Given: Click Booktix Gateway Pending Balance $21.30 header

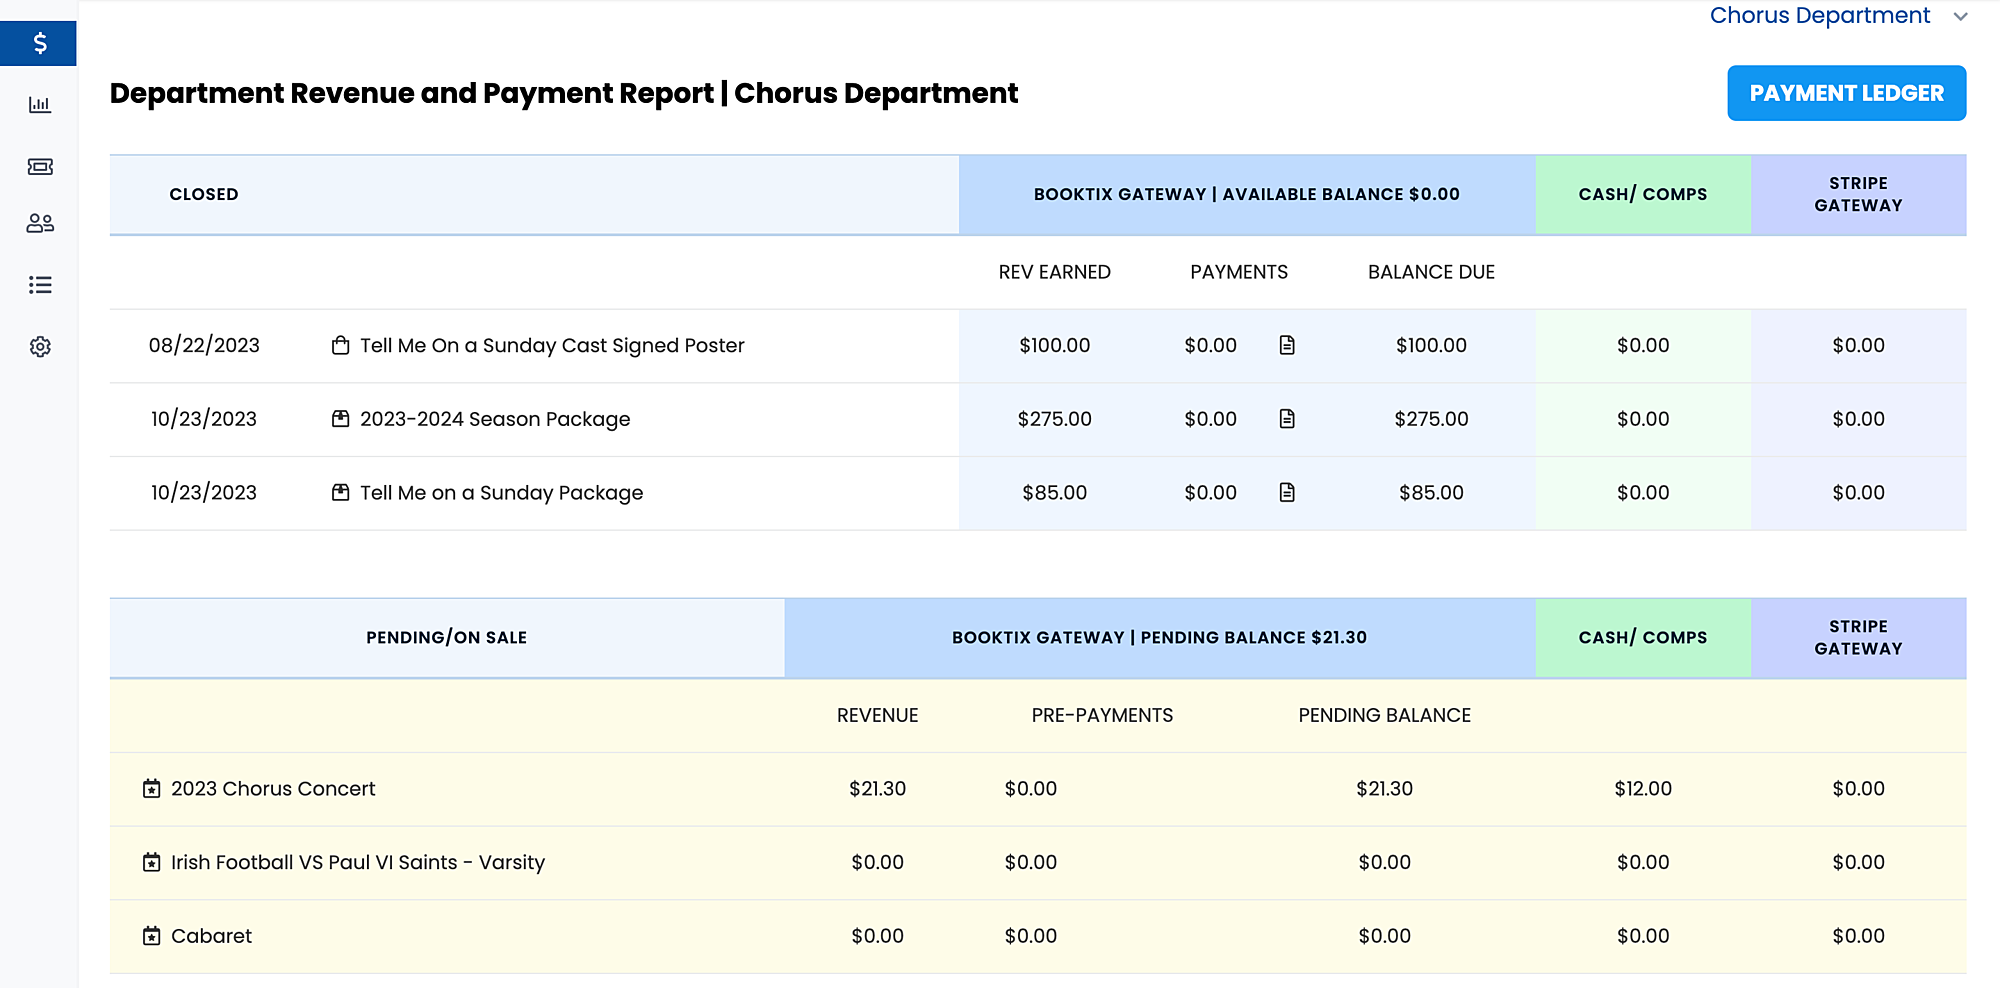Looking at the screenshot, I should [x=1159, y=638].
